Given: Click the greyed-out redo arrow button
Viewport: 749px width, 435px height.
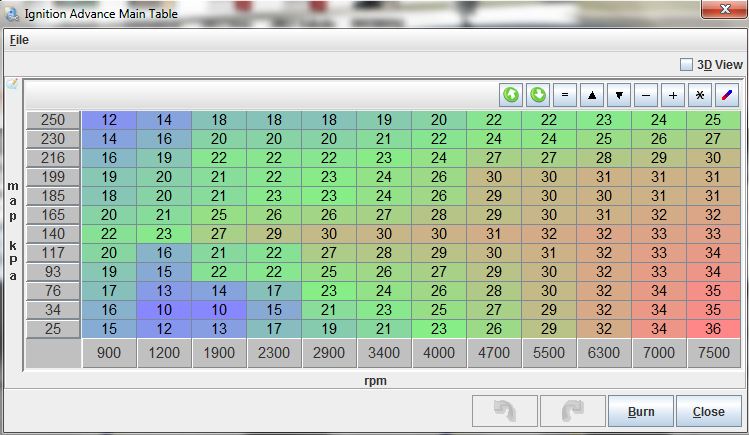Looking at the screenshot, I should (x=572, y=411).
